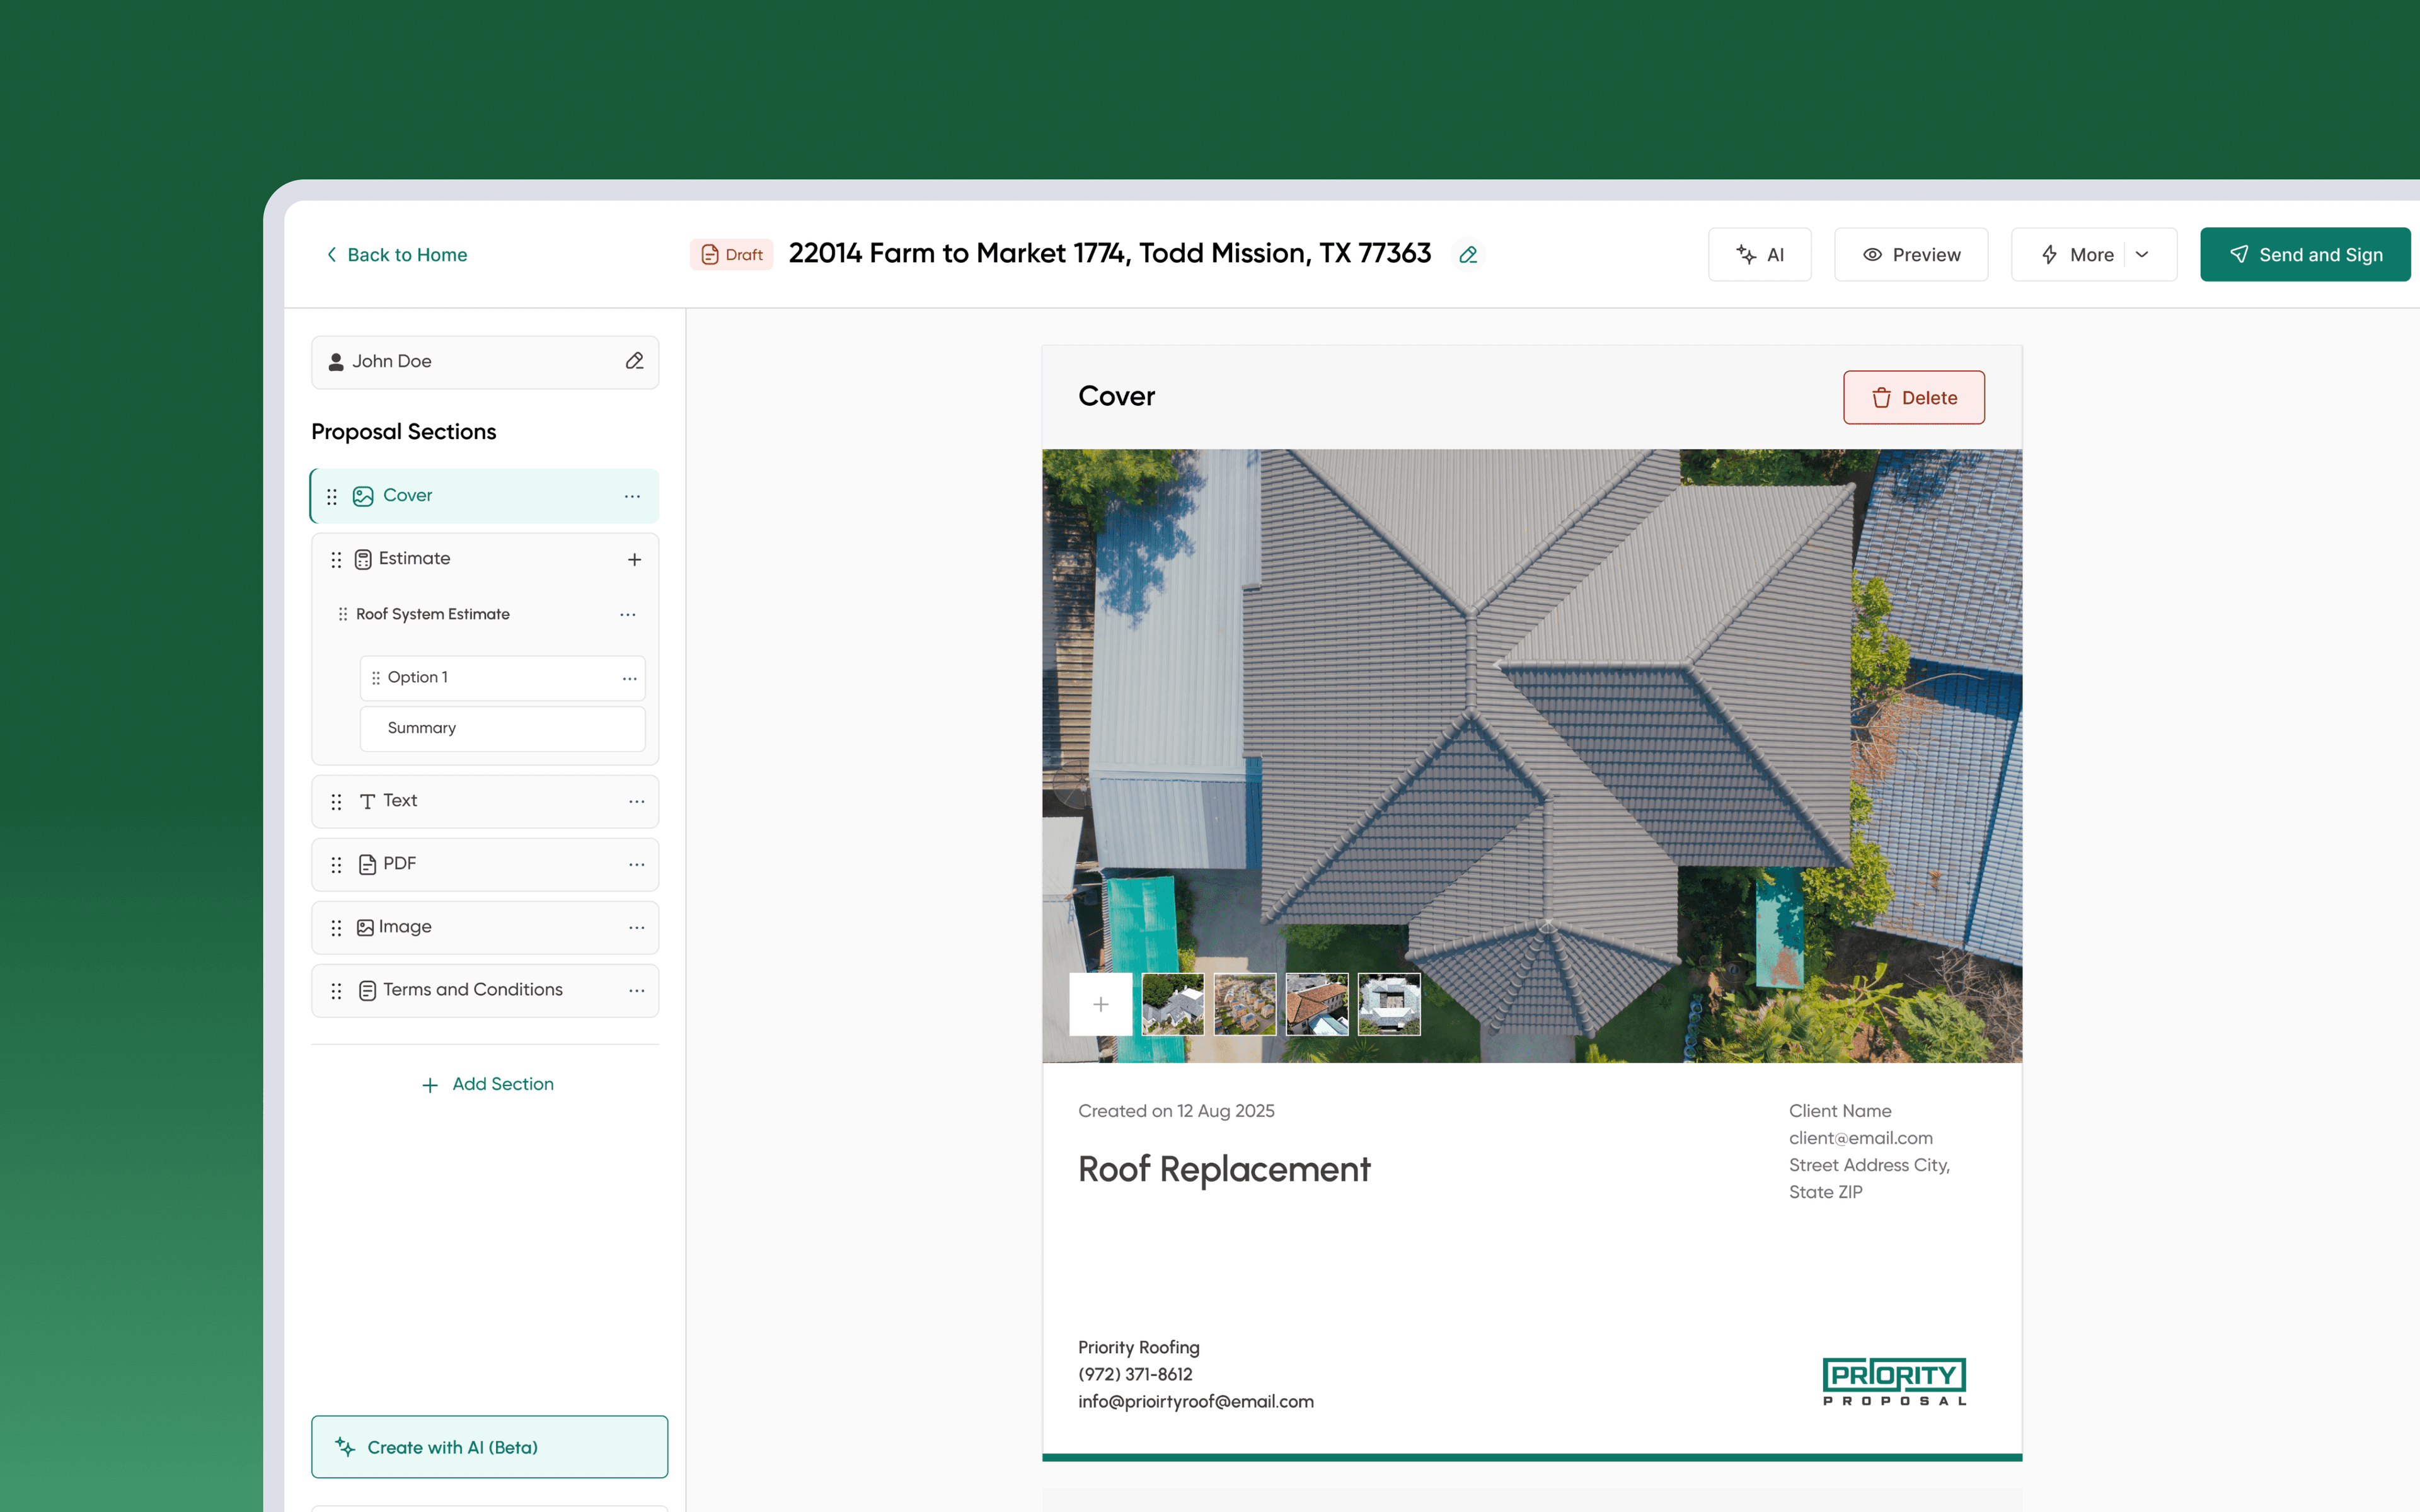Select the Estimate section
The image size is (2420, 1512).
pyautogui.click(x=485, y=559)
